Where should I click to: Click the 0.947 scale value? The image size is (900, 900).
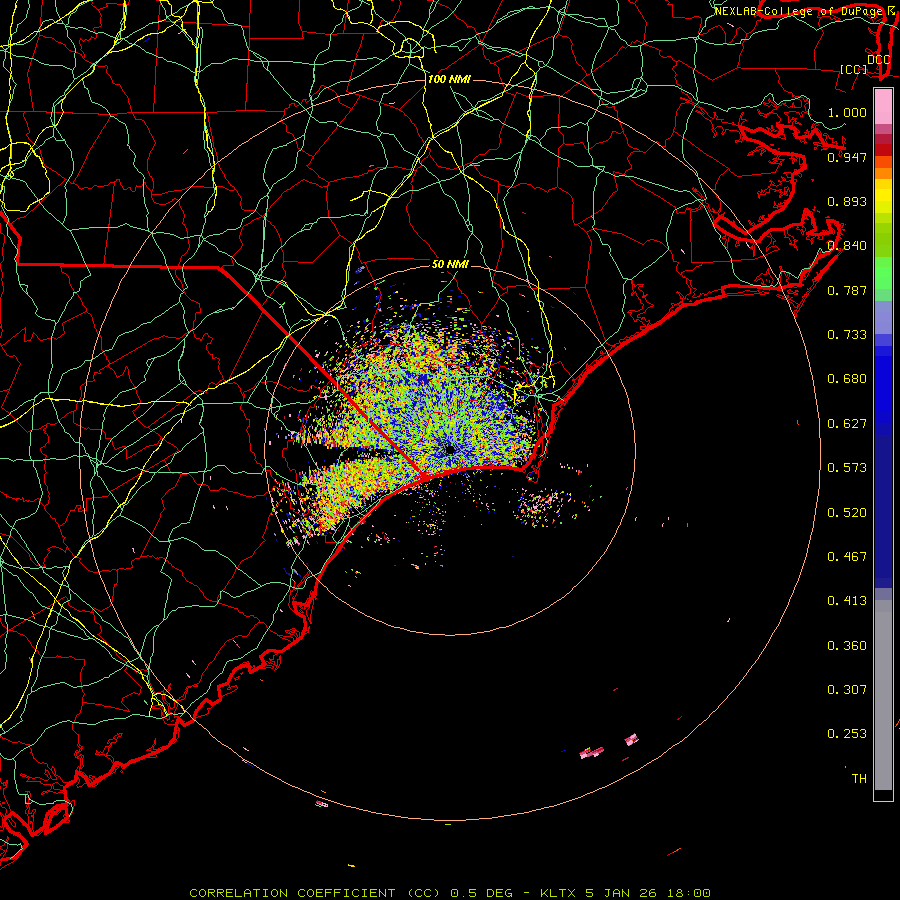point(847,157)
